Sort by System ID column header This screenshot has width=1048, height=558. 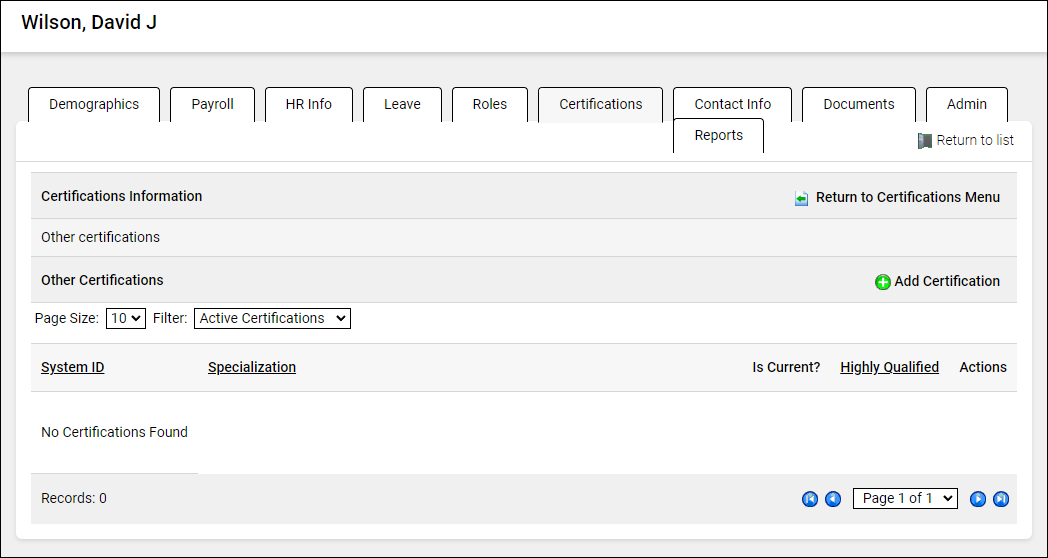[72, 367]
